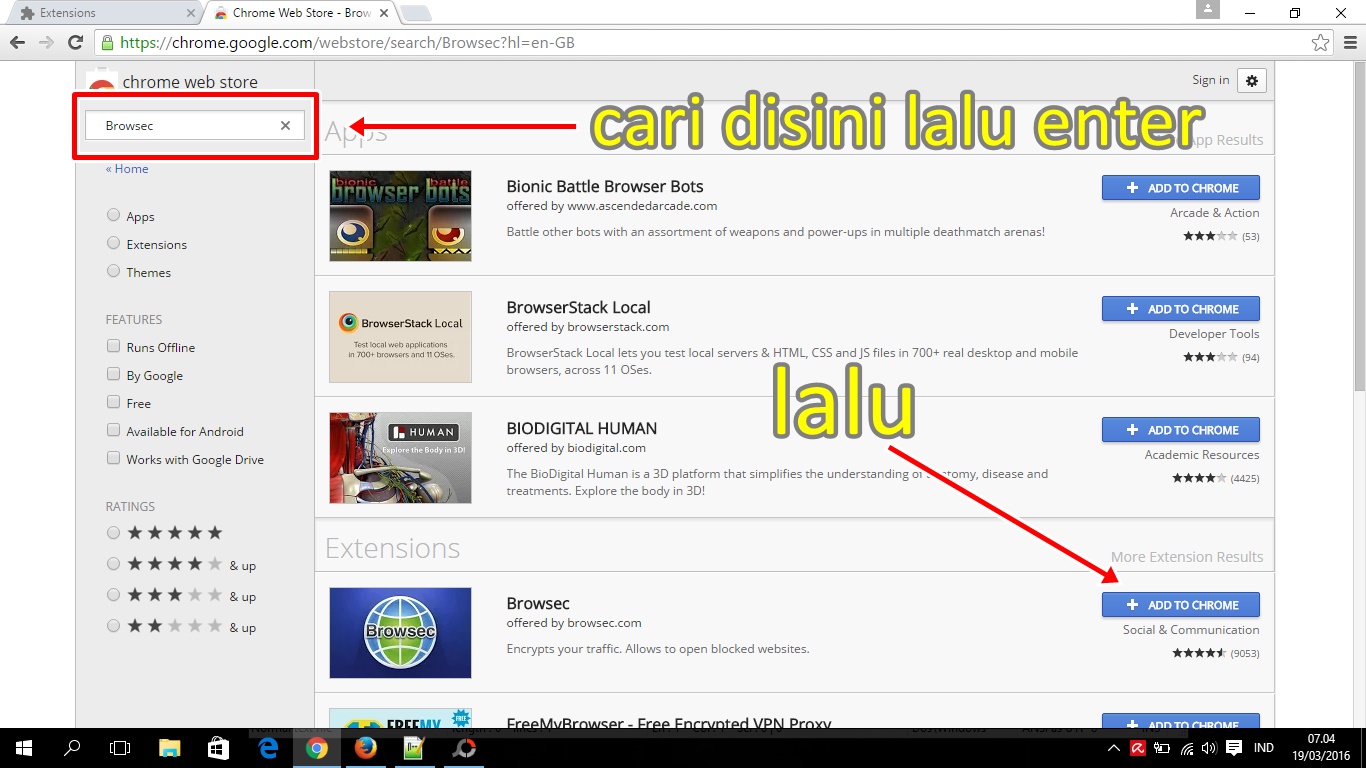
Task: Open the Notepad++ taskbar icon
Action: point(415,748)
